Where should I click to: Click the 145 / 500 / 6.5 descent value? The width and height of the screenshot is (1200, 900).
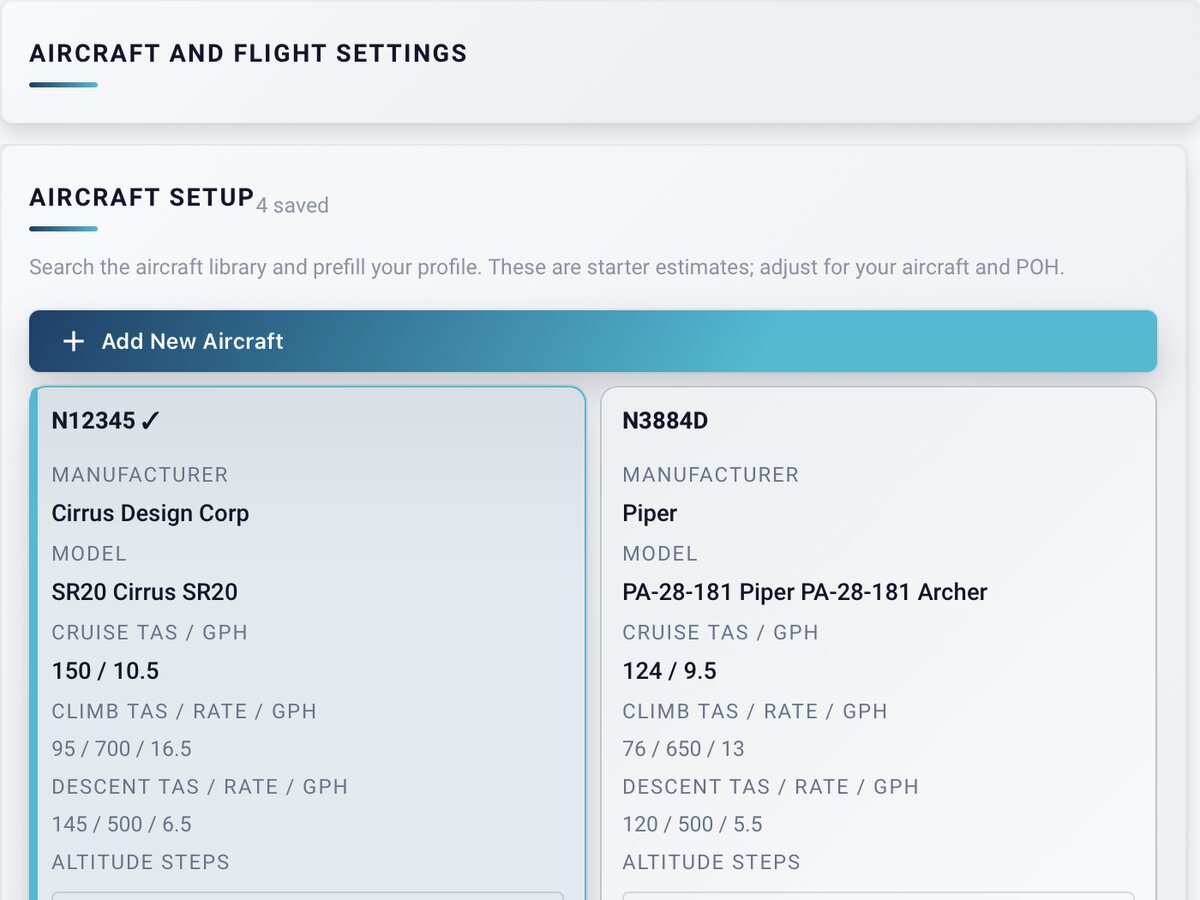pyautogui.click(x=121, y=824)
